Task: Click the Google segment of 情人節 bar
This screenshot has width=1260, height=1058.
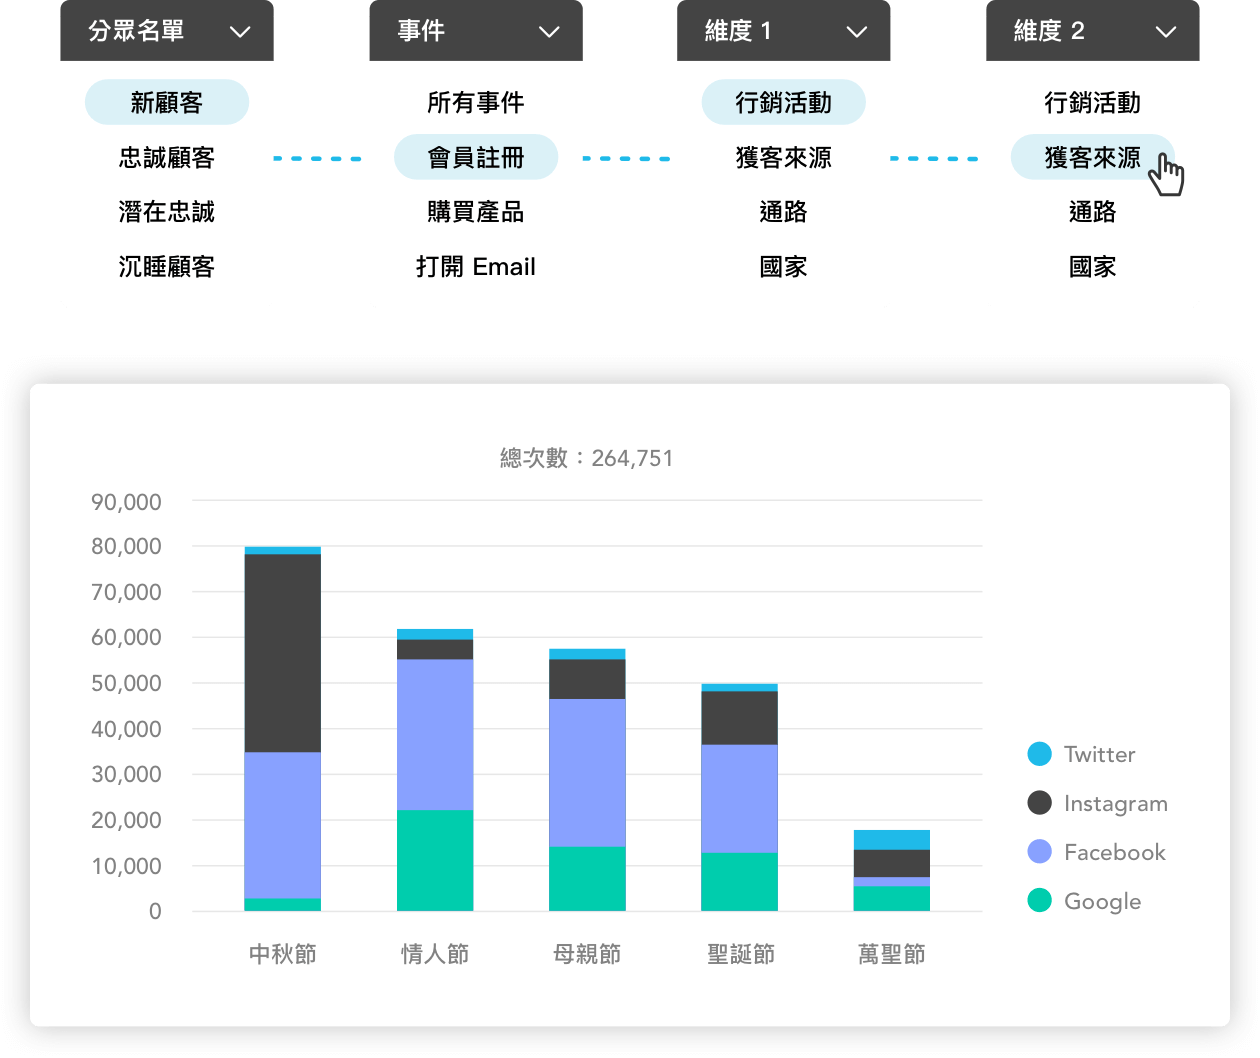Action: pyautogui.click(x=435, y=860)
